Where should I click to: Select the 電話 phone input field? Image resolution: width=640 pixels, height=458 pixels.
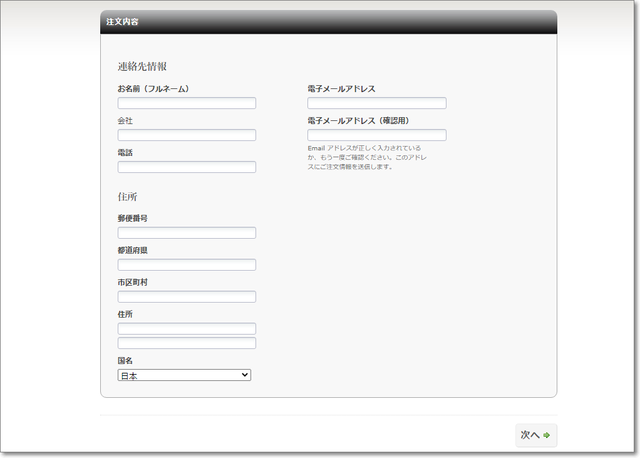point(187,167)
